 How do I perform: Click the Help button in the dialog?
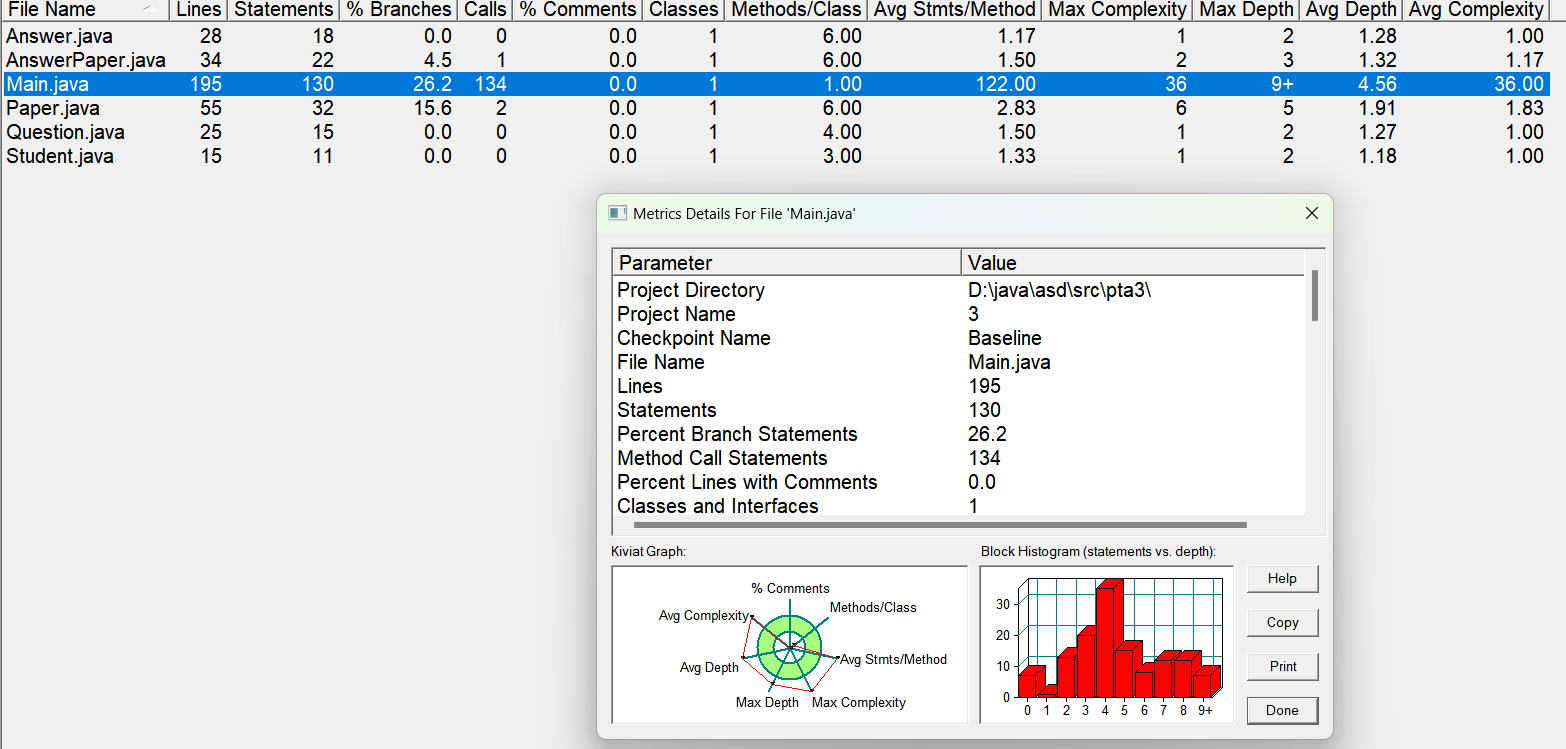1282,579
